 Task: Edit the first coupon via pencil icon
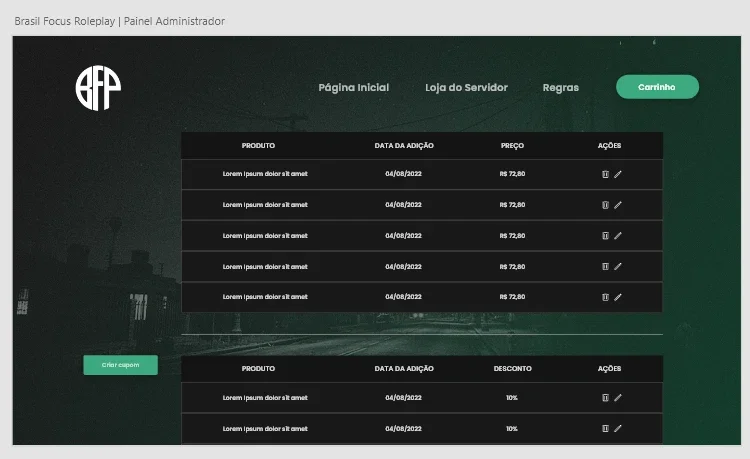618,397
